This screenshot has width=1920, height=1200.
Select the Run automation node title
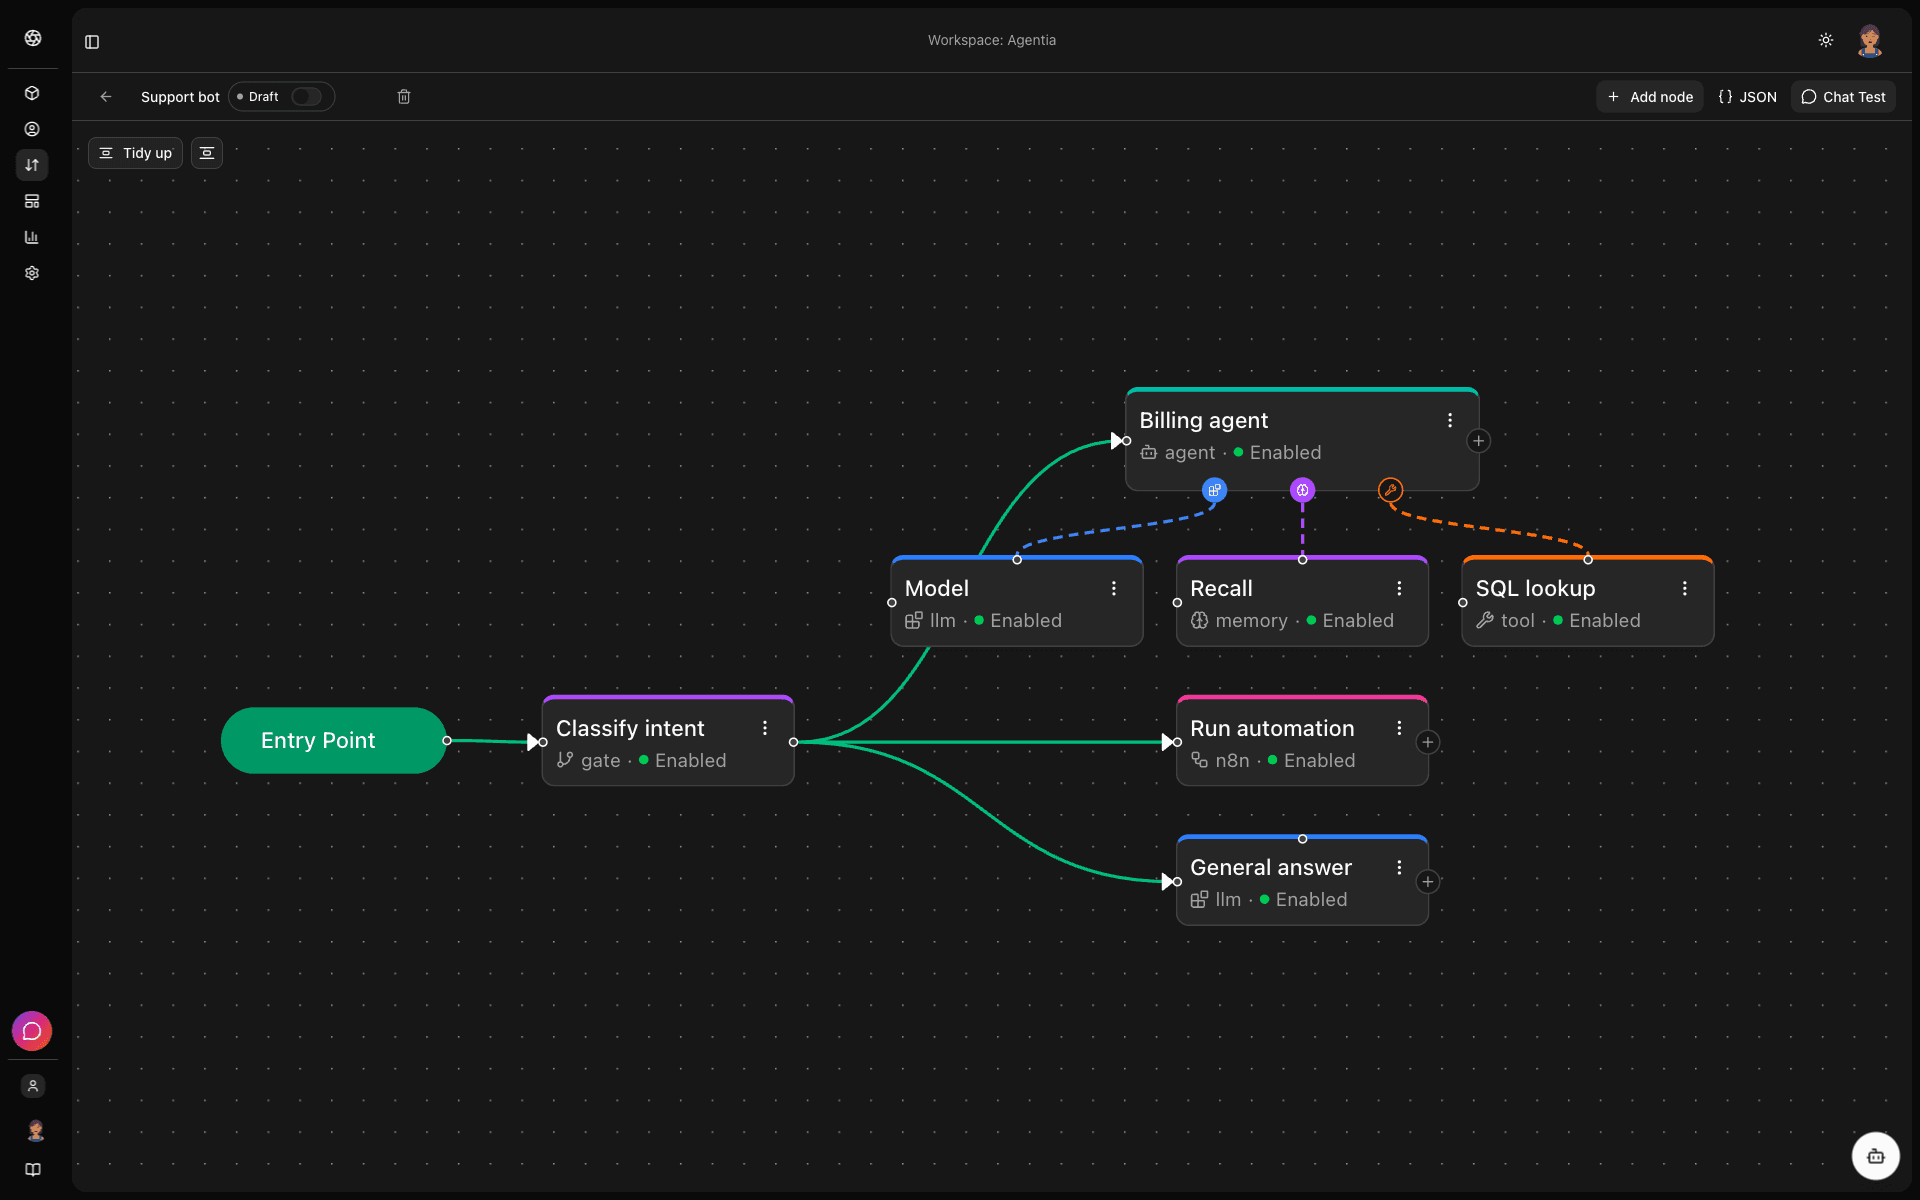pos(1272,729)
